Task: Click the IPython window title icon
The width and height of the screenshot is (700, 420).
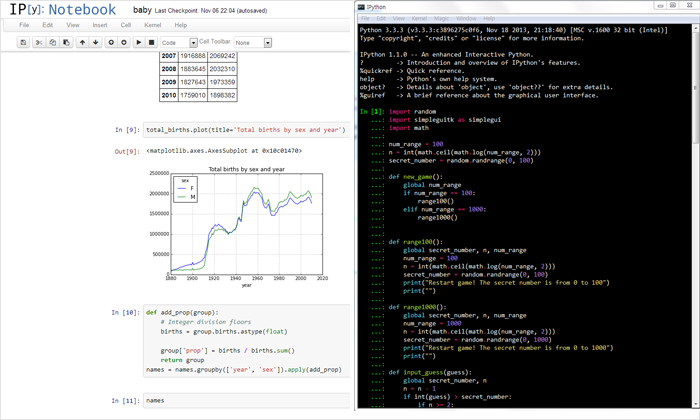Action: tap(361, 7)
